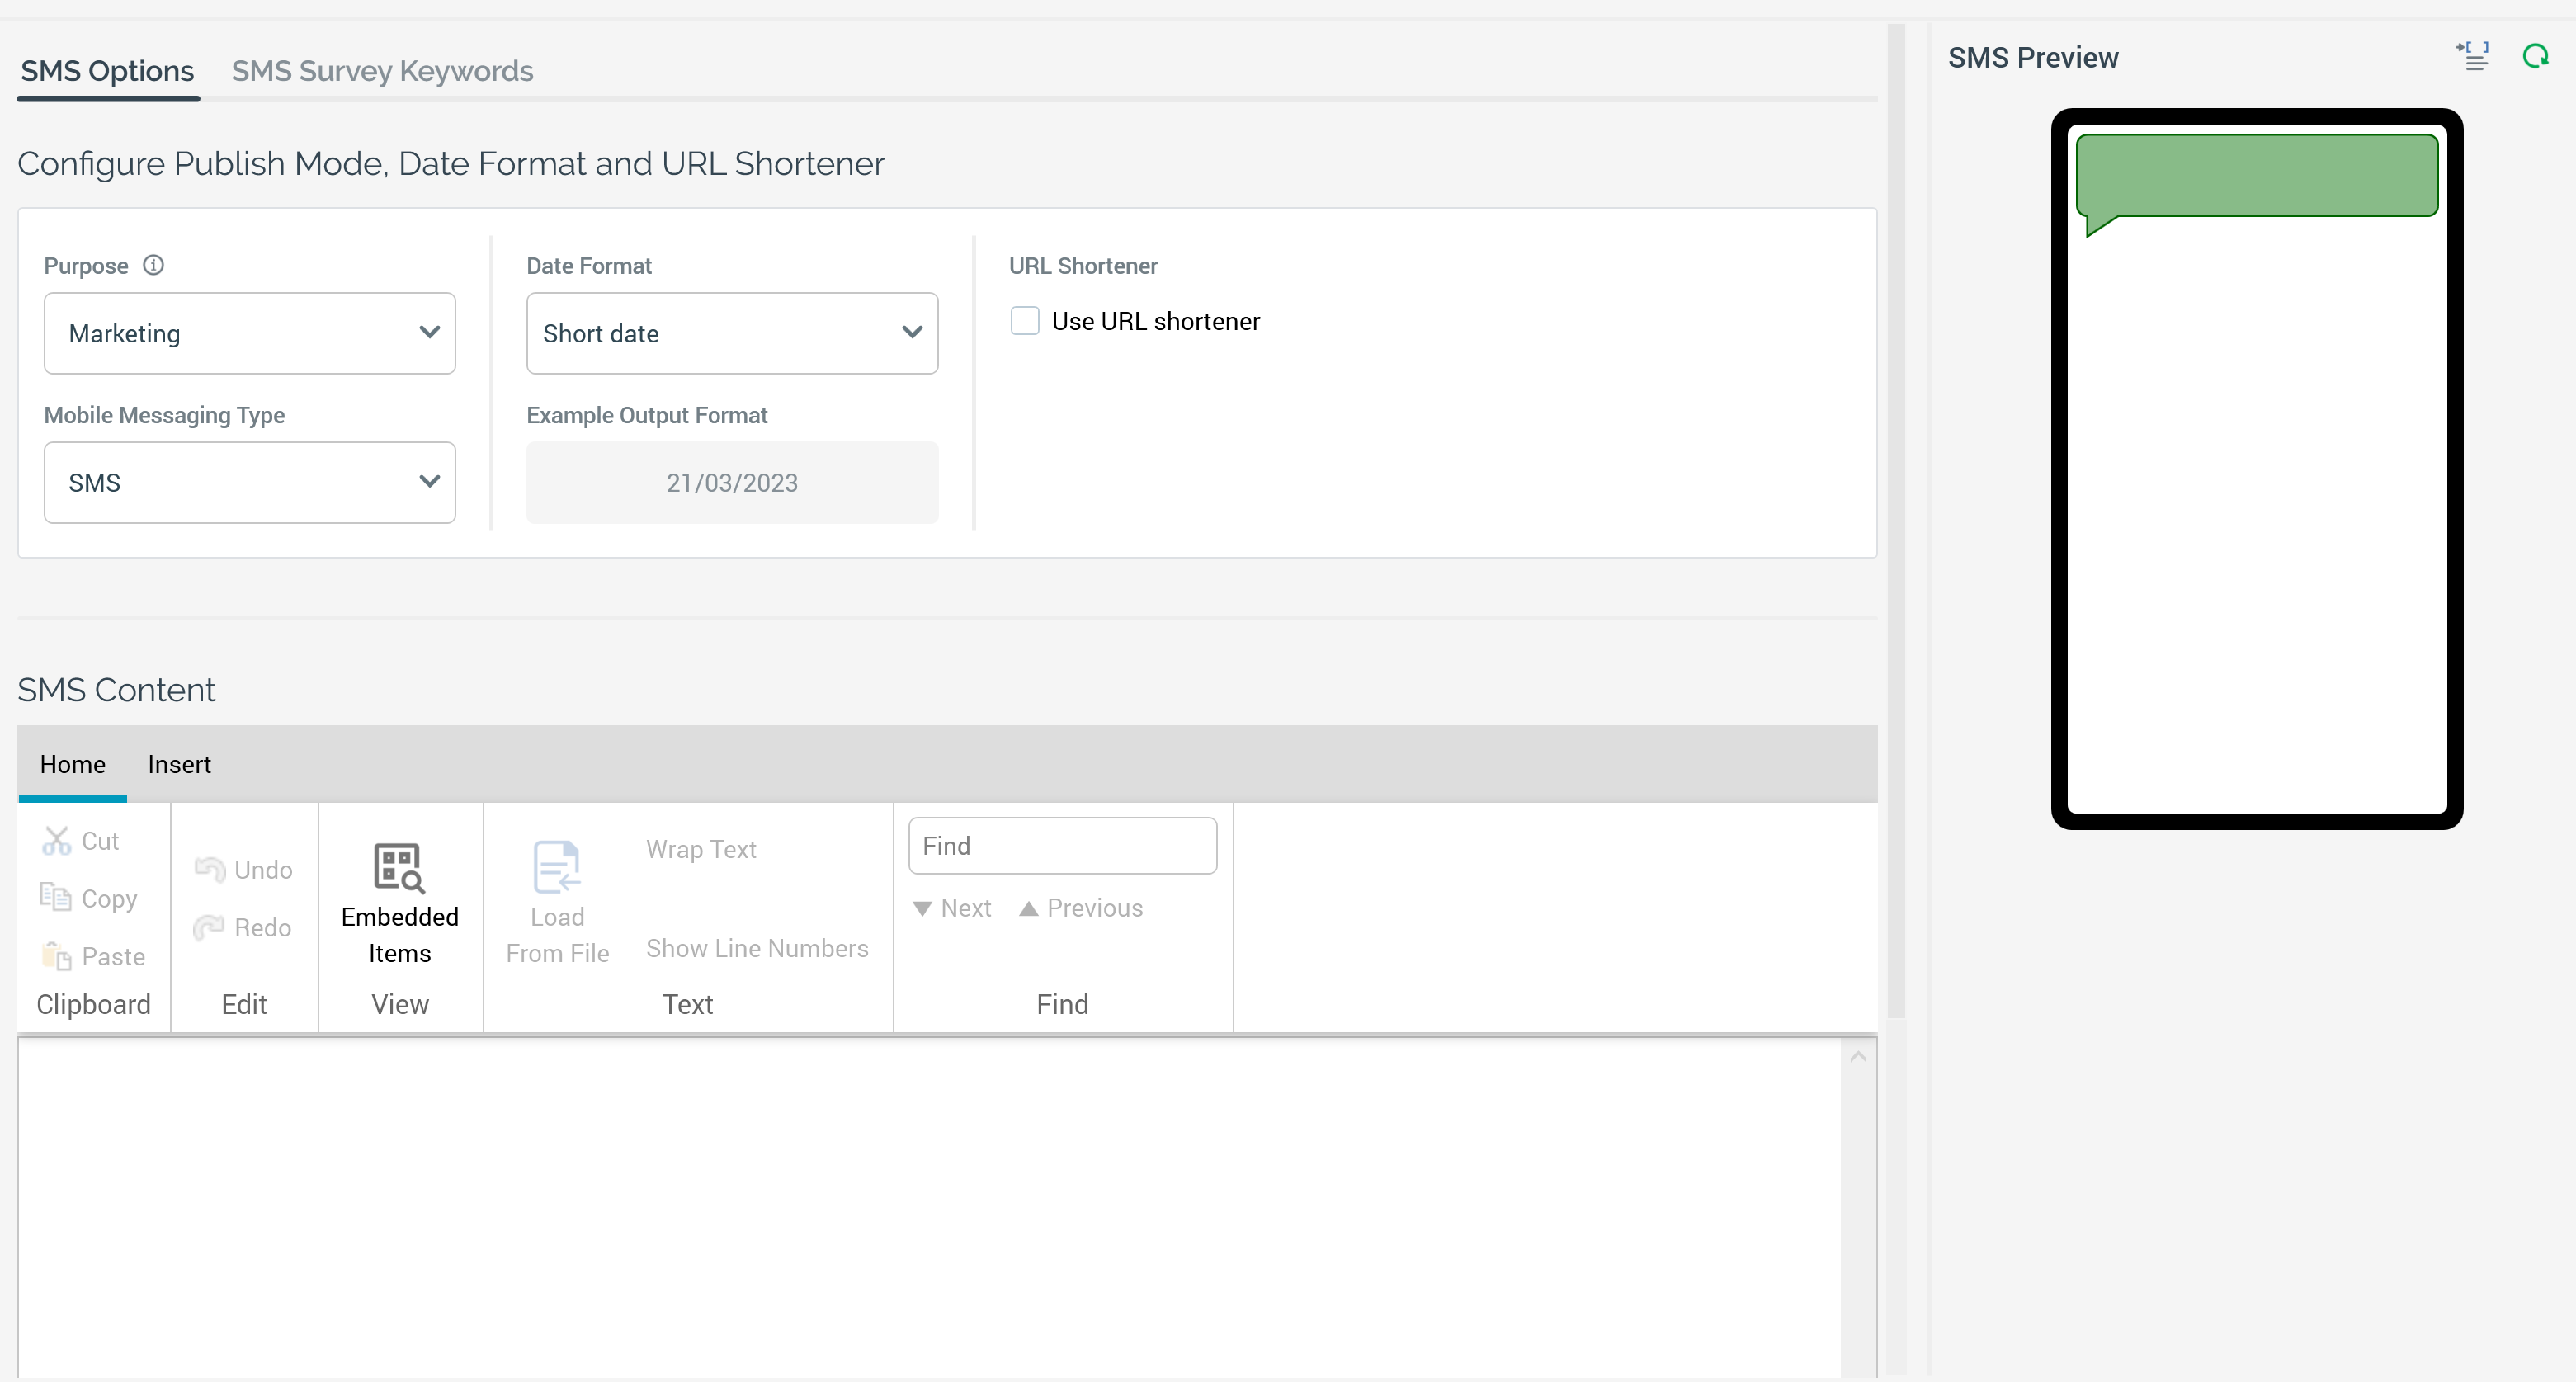Image resolution: width=2576 pixels, height=1382 pixels.
Task: Click the Purpose info icon
Action: tap(153, 265)
